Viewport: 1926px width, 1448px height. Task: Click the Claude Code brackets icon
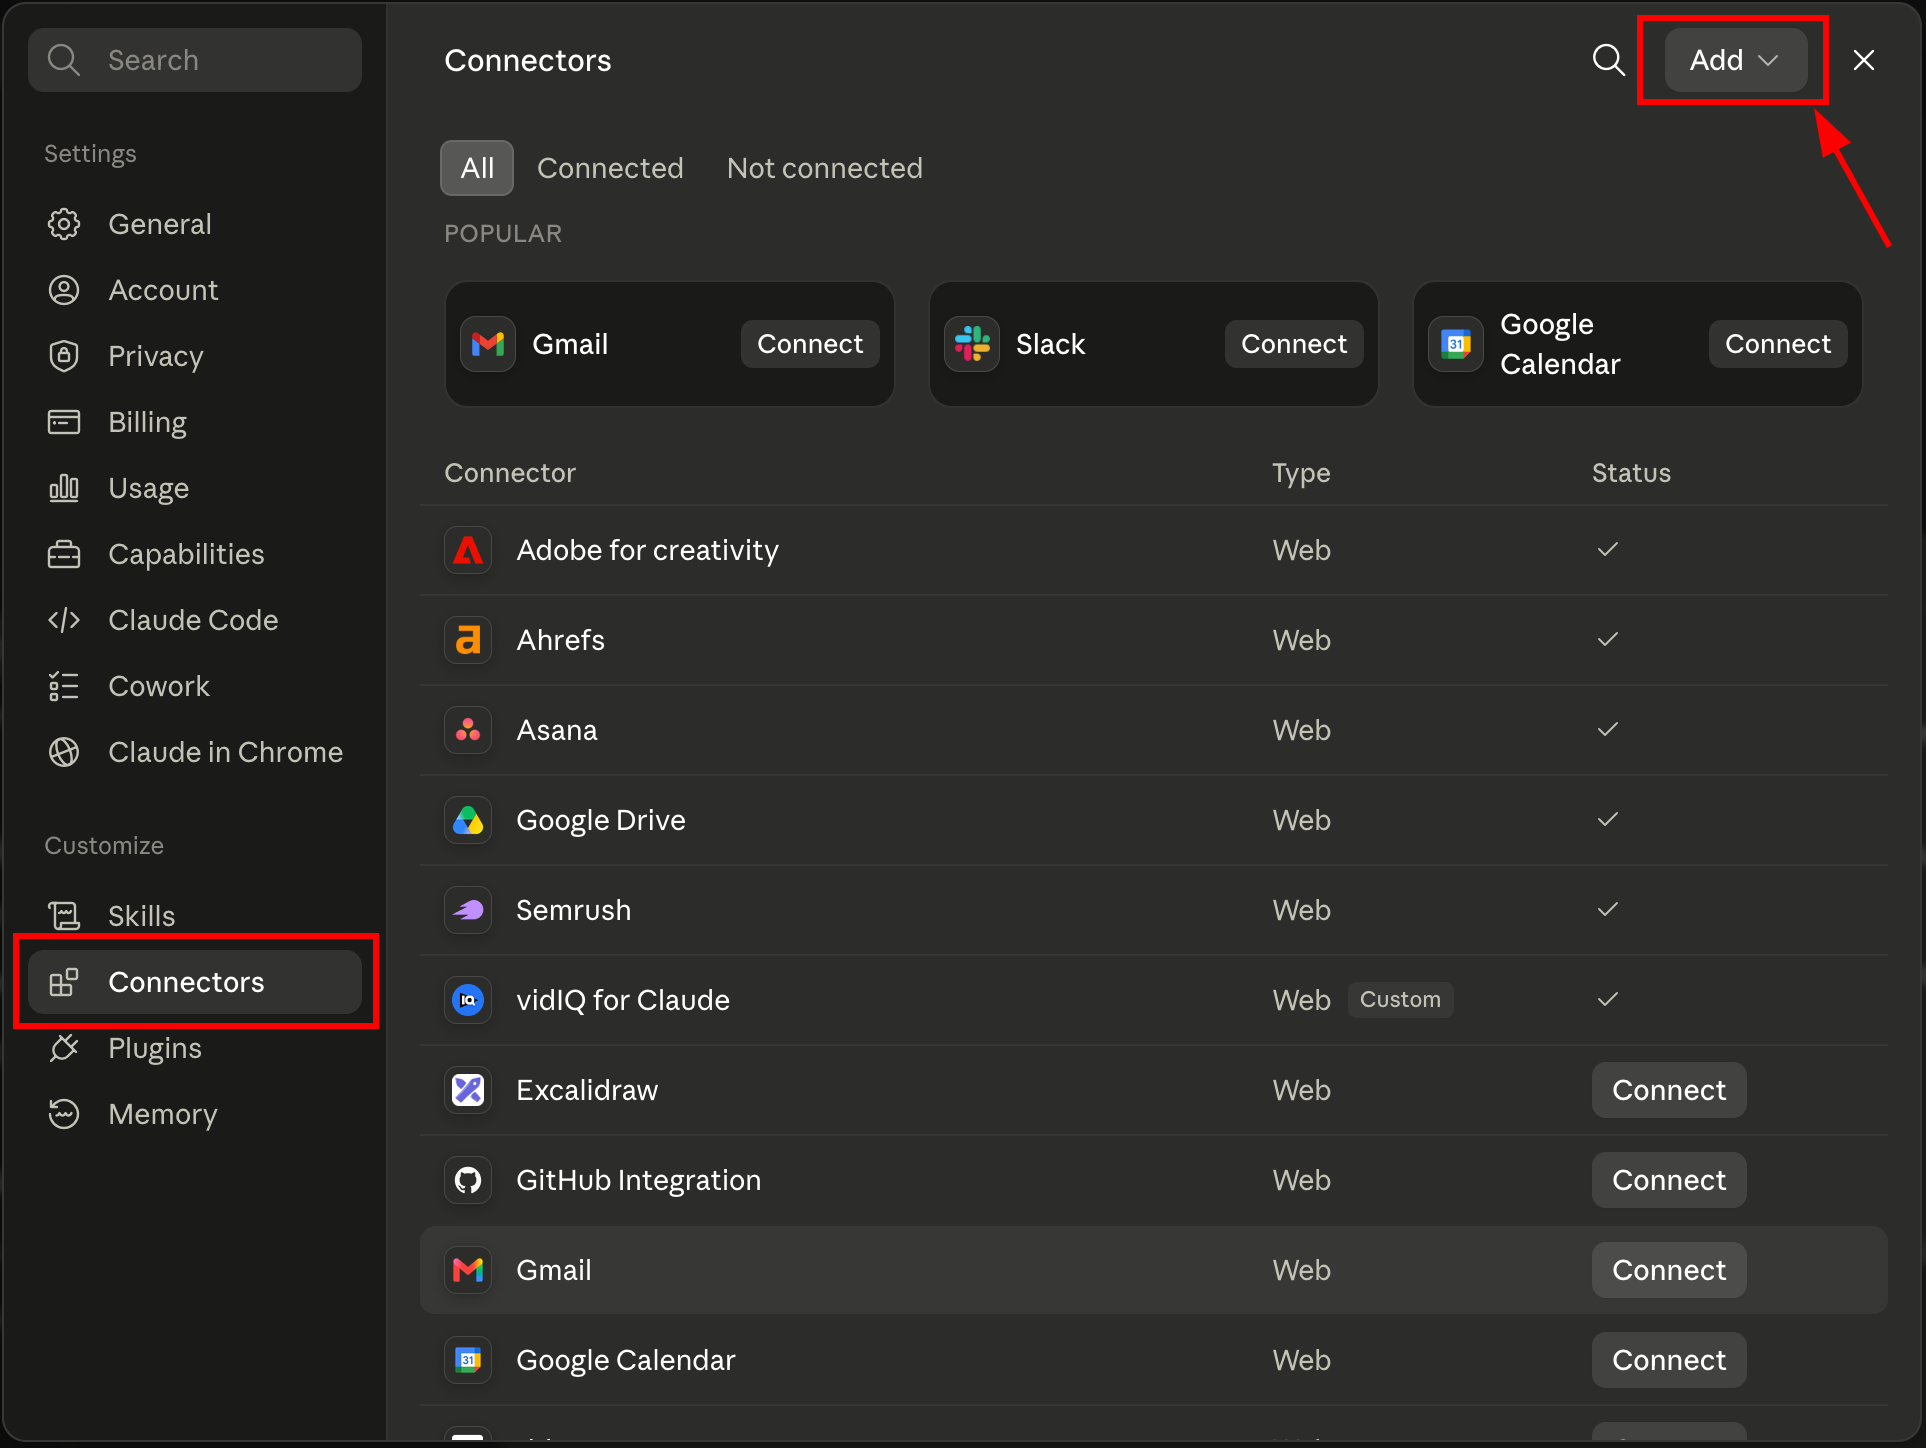pyautogui.click(x=64, y=620)
